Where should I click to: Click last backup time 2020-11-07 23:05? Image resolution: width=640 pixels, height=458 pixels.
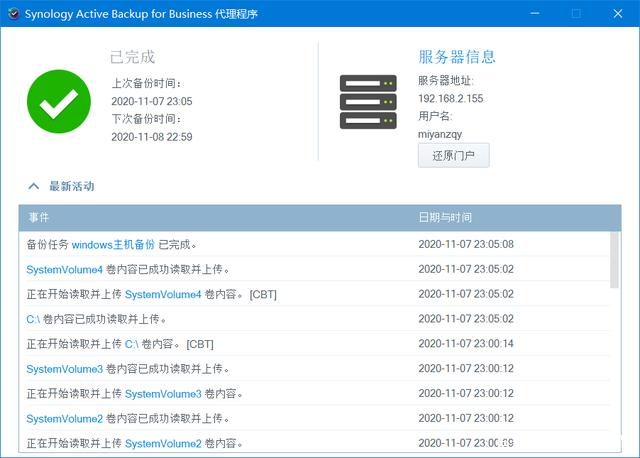pyautogui.click(x=152, y=101)
